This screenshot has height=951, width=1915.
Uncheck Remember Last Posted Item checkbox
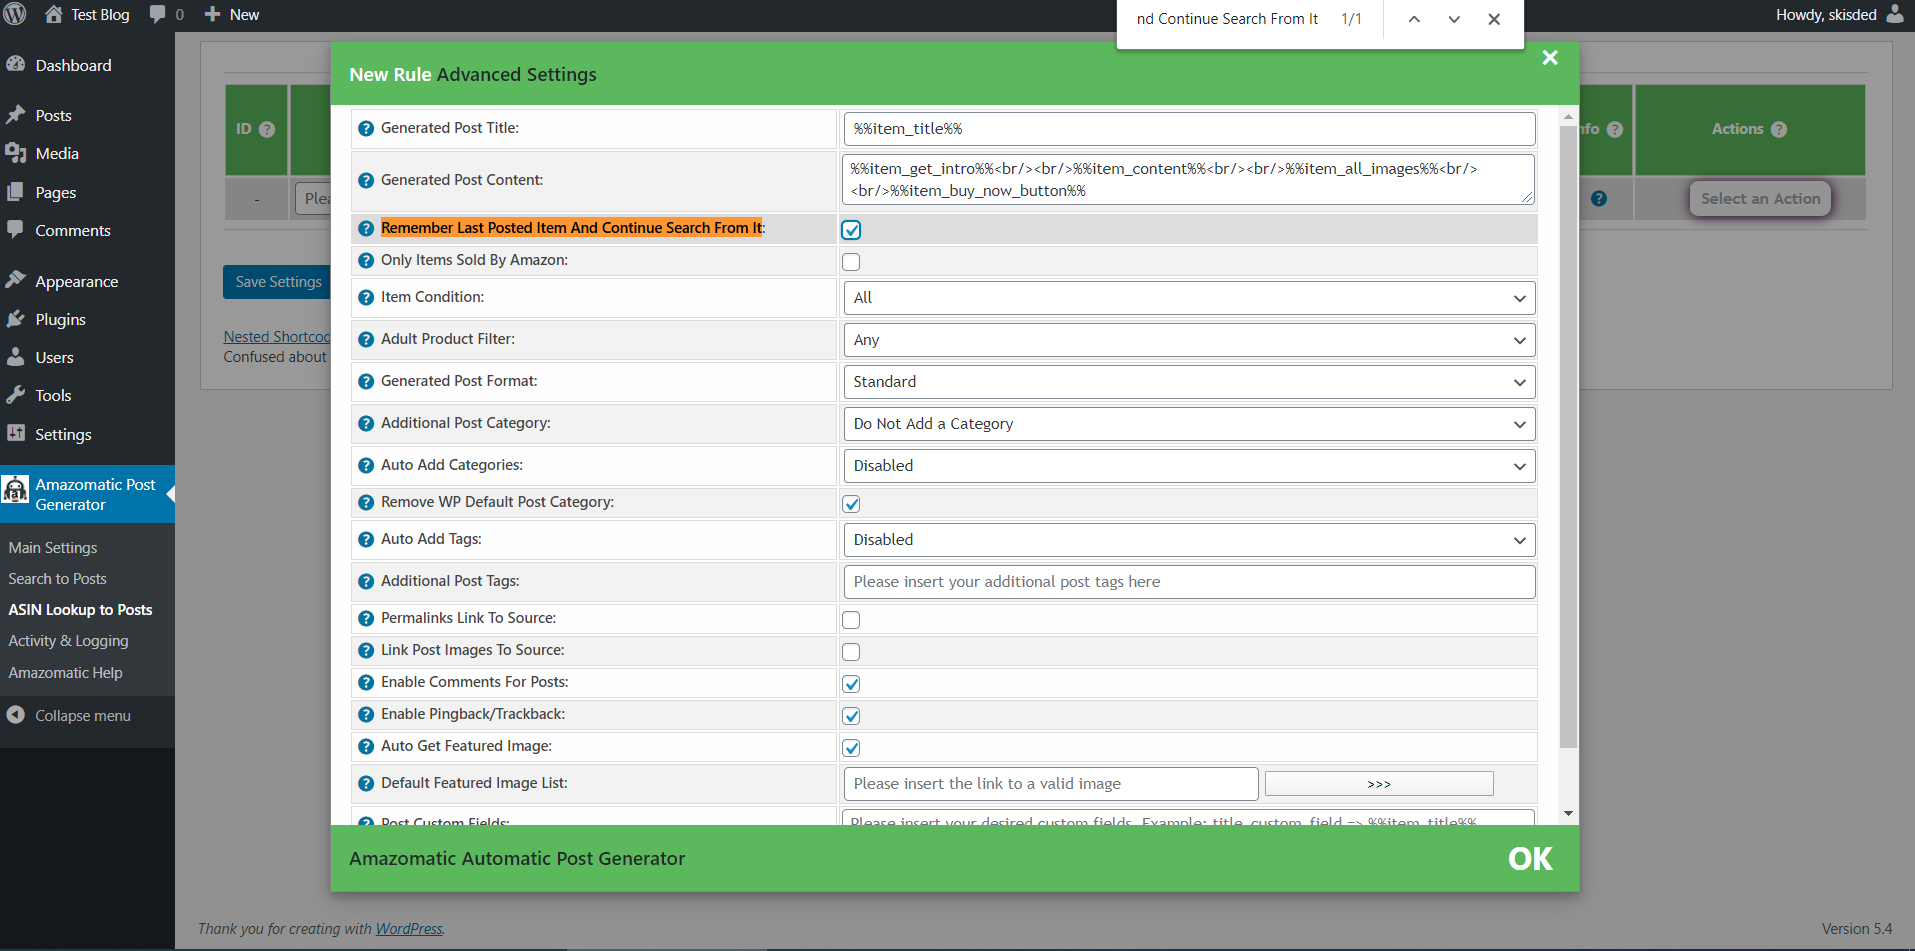(x=851, y=230)
